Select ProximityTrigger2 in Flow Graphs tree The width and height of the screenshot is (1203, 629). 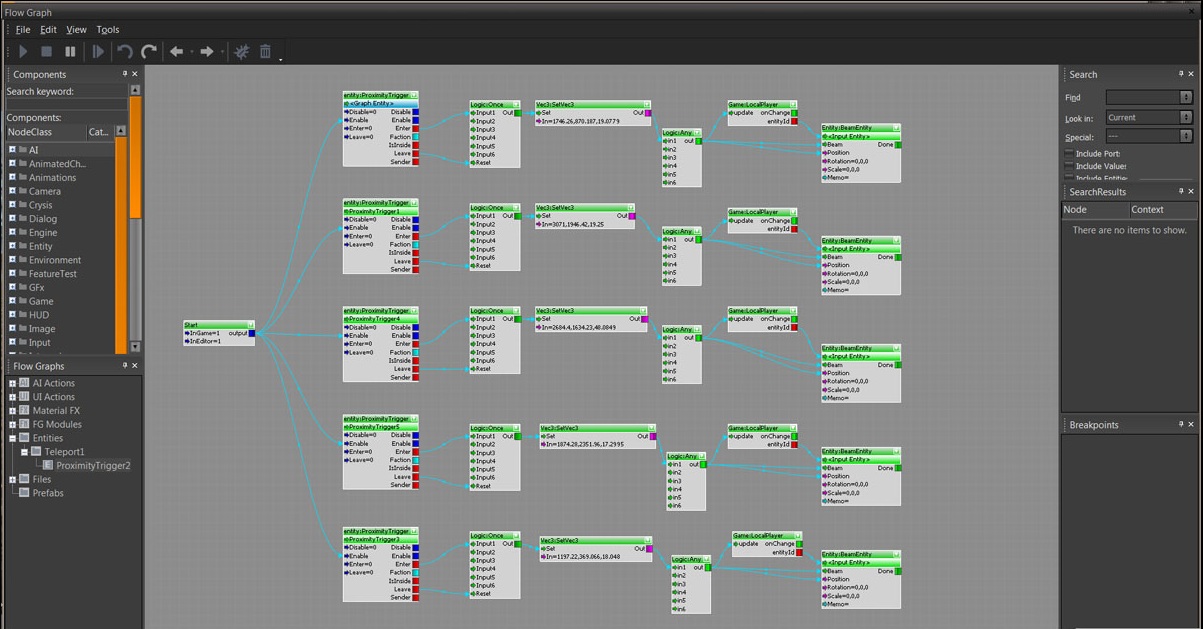[93, 465]
